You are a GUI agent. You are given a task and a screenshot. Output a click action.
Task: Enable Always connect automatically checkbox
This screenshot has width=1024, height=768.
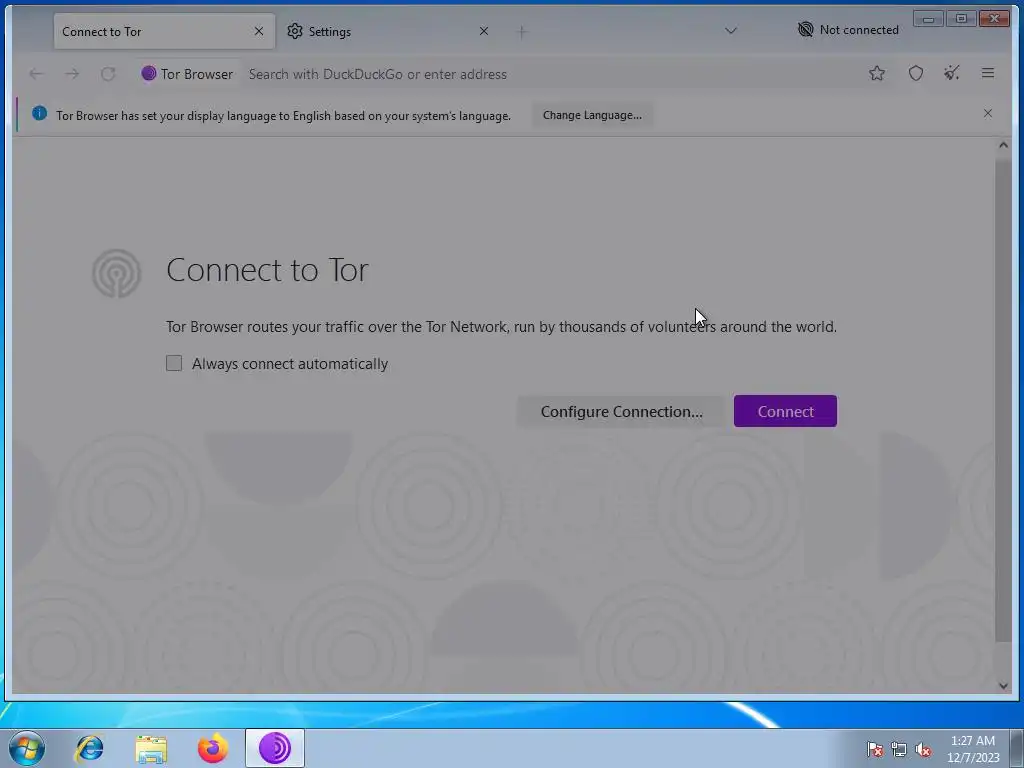pos(174,363)
